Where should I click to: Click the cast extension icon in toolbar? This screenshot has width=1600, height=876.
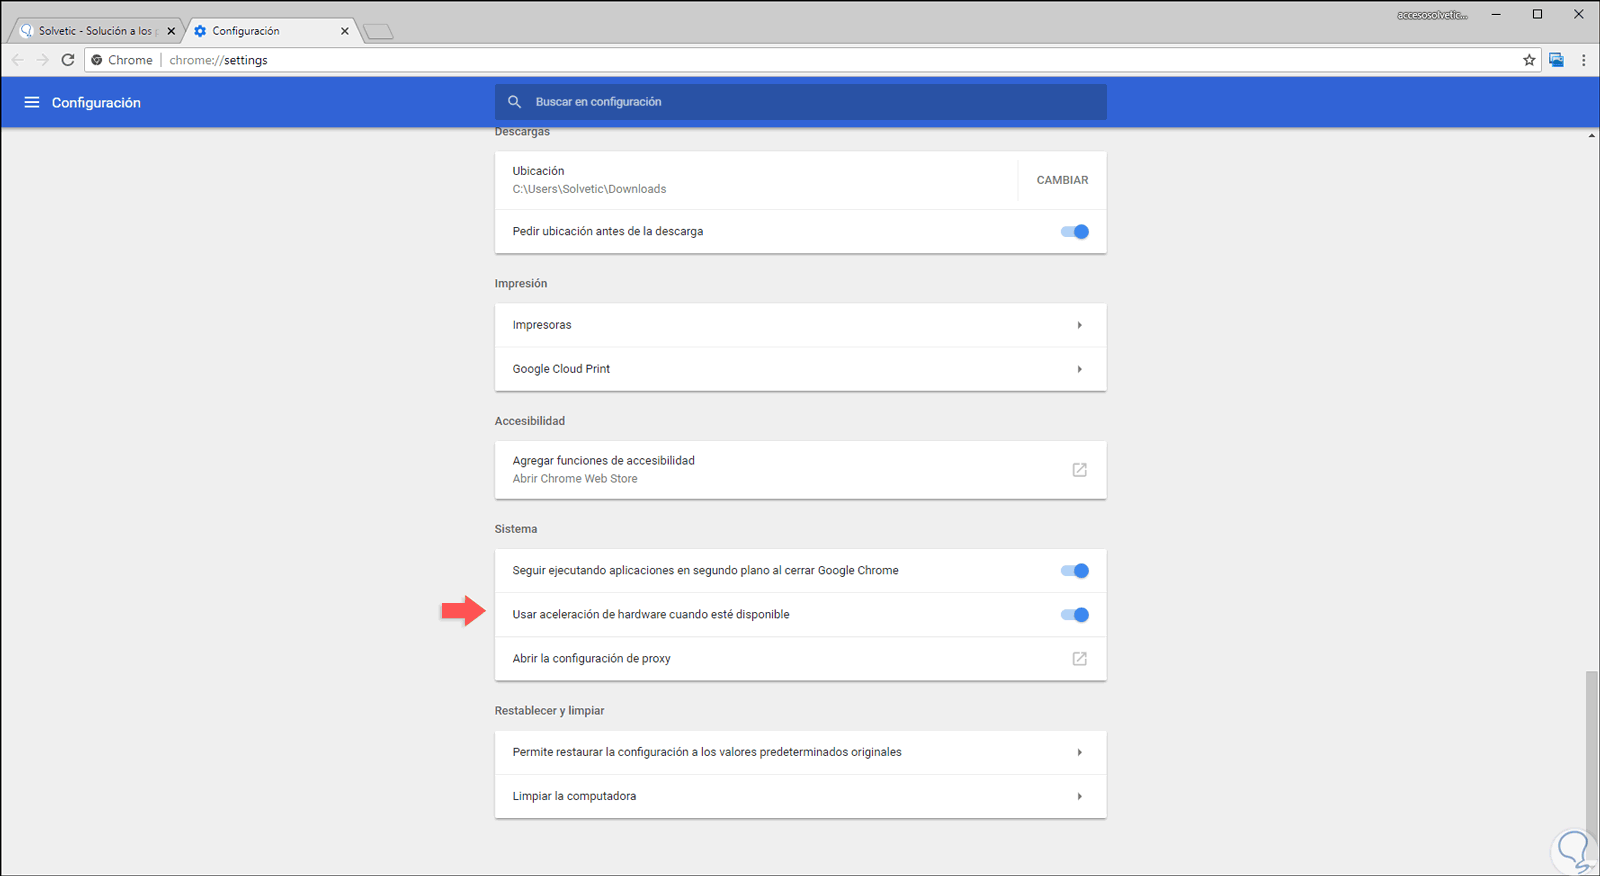click(x=1556, y=60)
